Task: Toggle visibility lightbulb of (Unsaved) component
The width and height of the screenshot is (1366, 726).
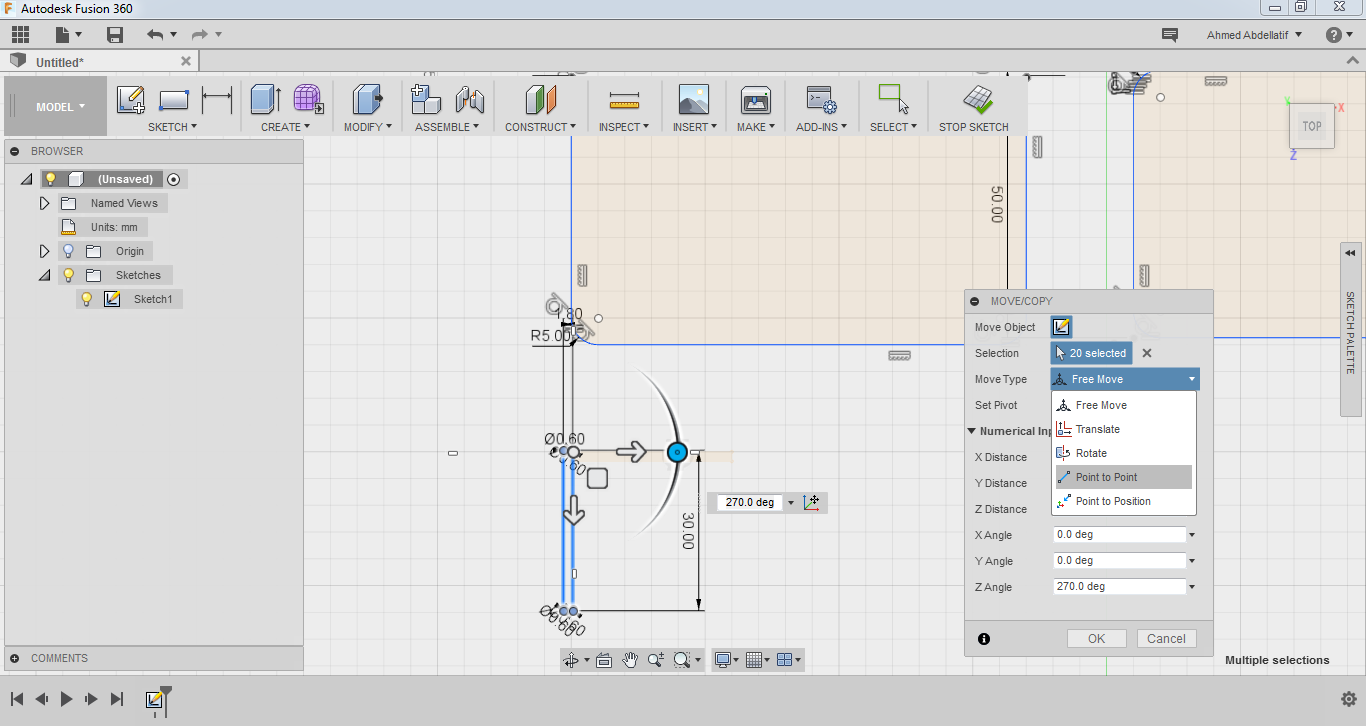Action: pos(50,179)
